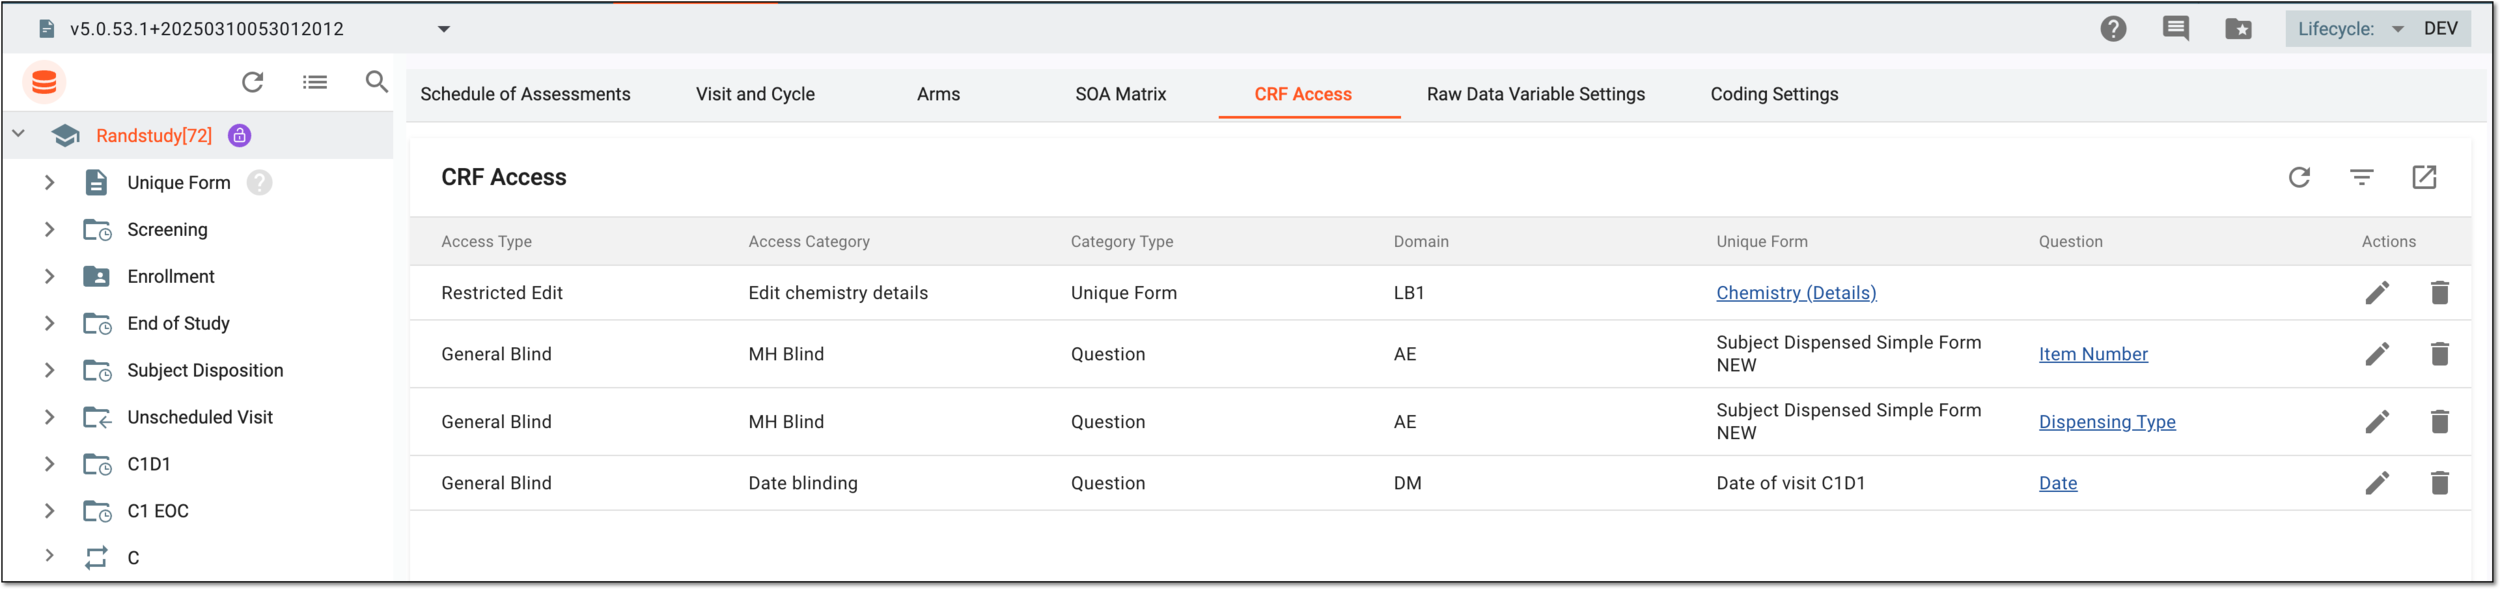Click the help icon next to Unique Form

260,183
